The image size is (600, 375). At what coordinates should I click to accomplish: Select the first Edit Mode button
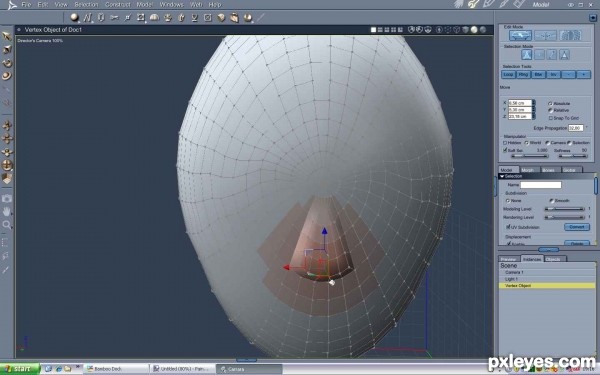tap(520, 36)
